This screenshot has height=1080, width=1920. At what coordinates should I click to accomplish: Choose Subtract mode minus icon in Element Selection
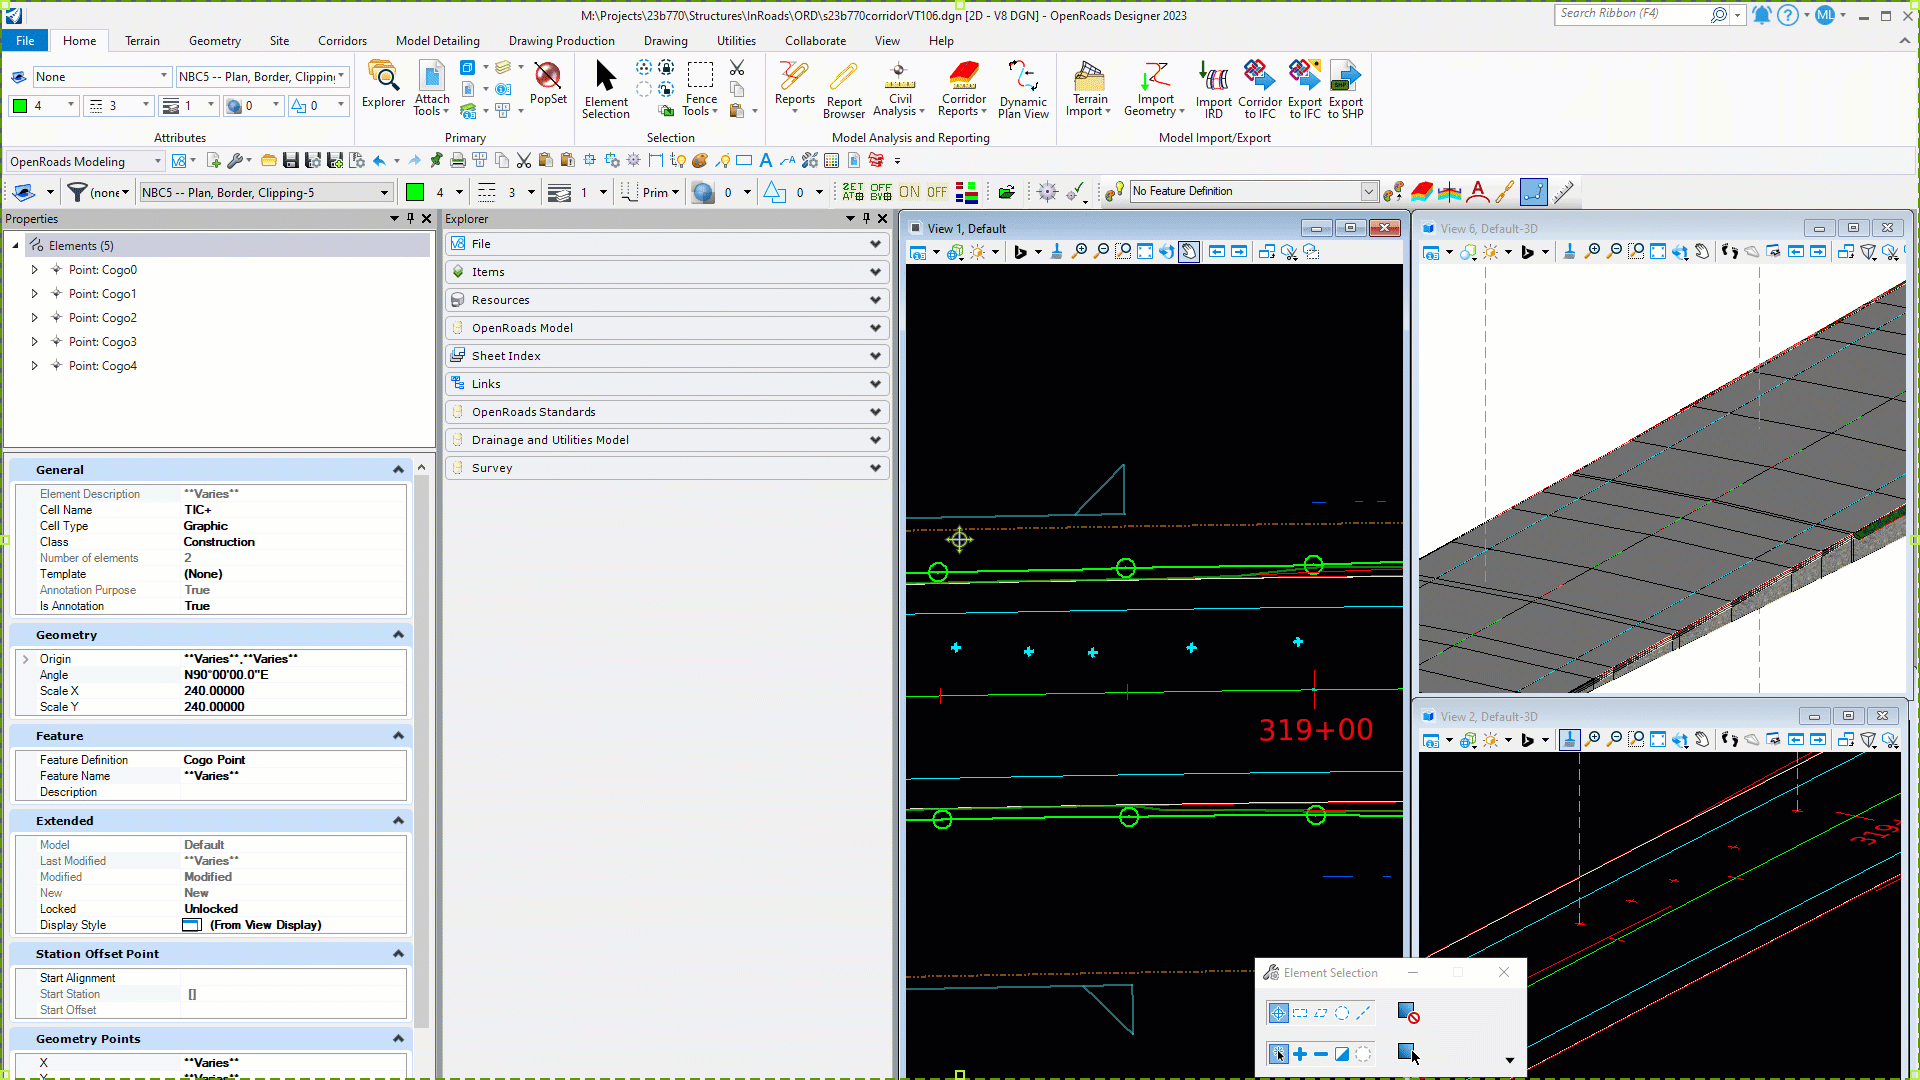point(1321,1054)
